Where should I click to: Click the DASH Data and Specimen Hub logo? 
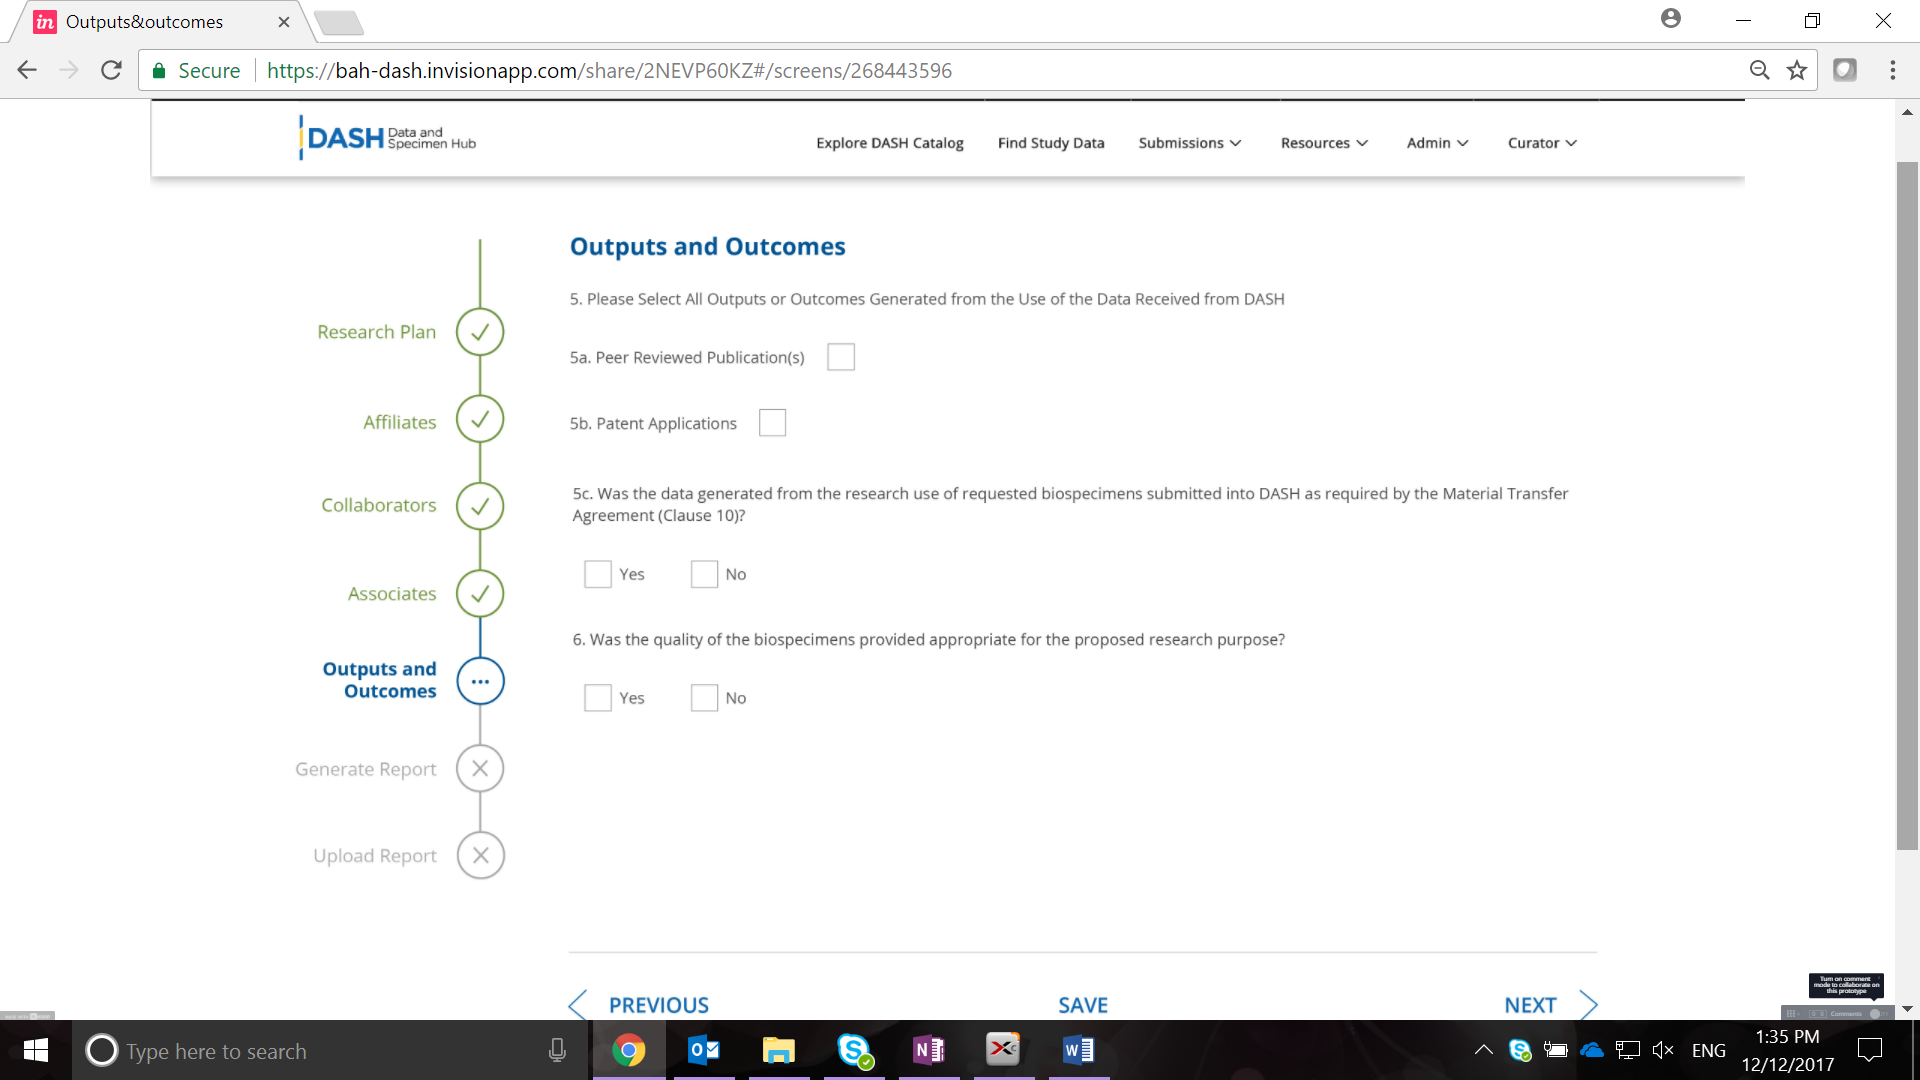(388, 139)
